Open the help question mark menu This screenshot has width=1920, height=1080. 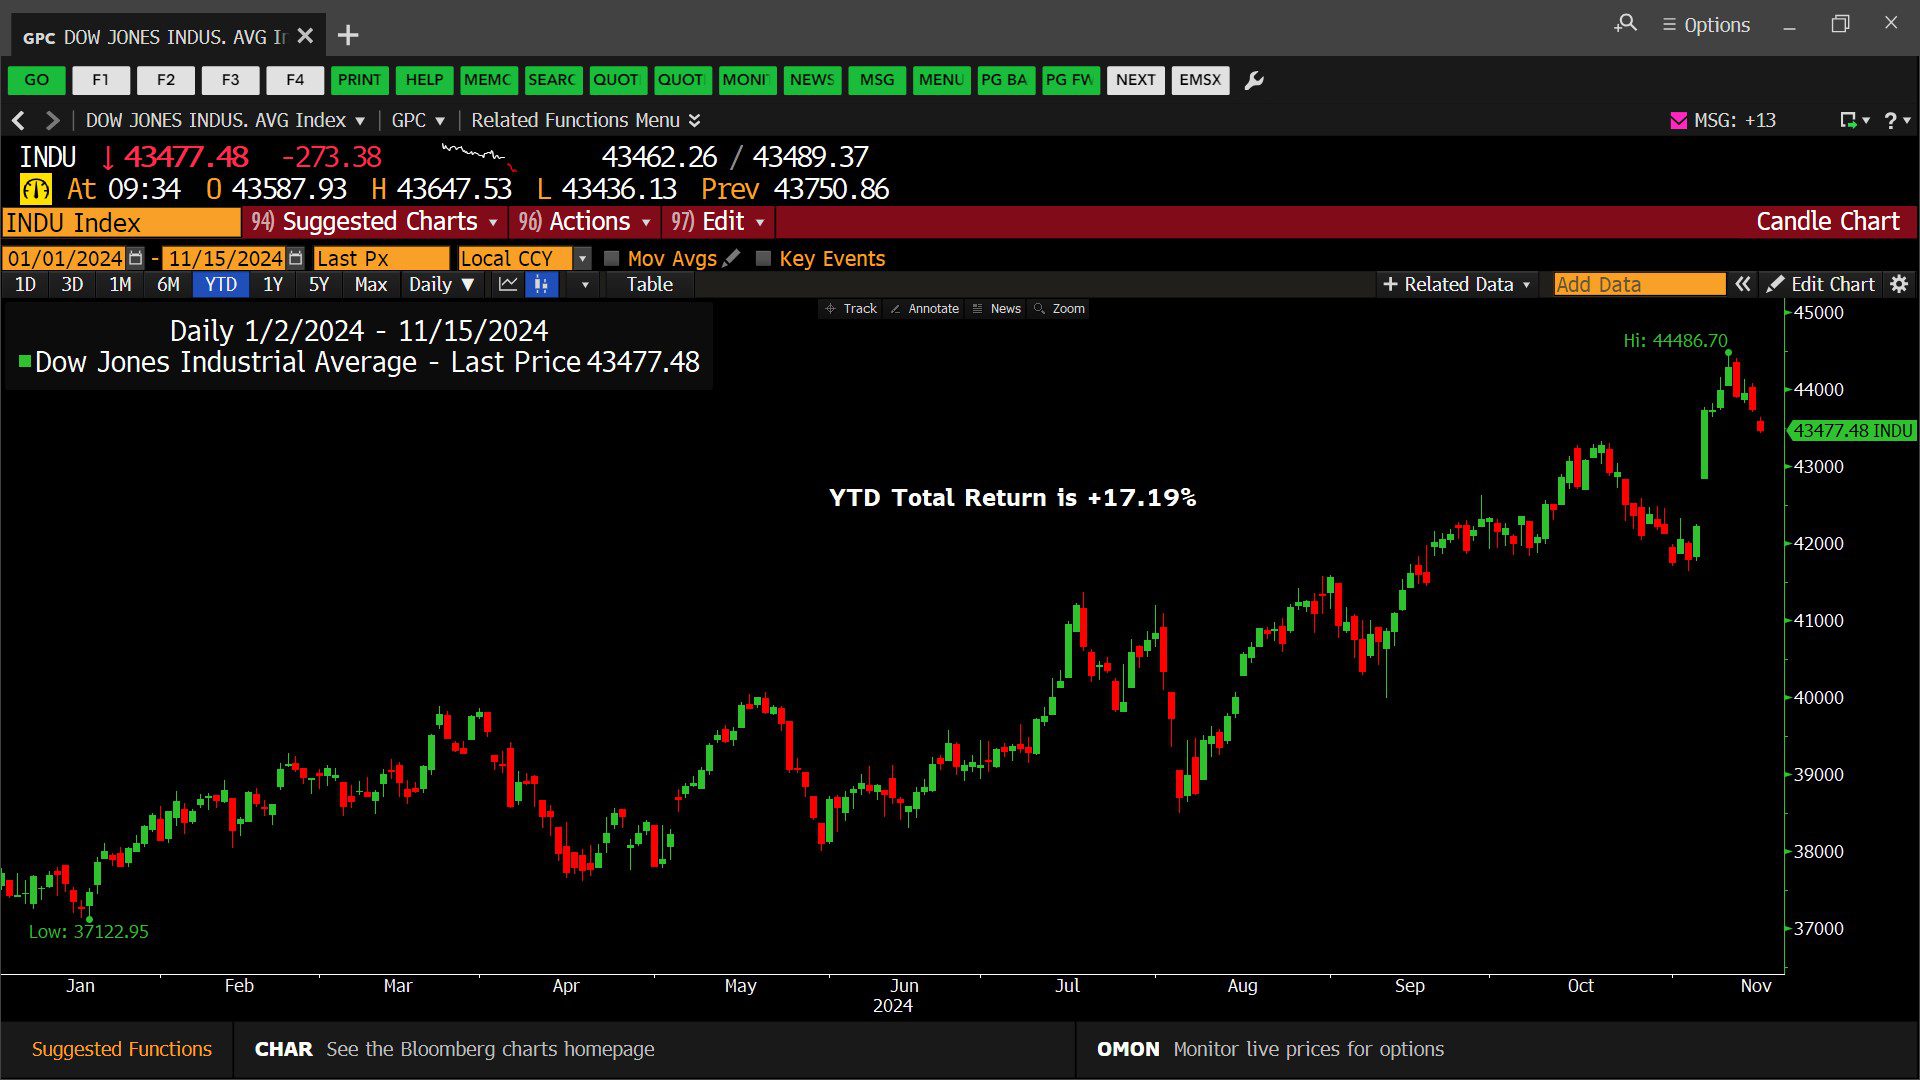tap(1897, 120)
